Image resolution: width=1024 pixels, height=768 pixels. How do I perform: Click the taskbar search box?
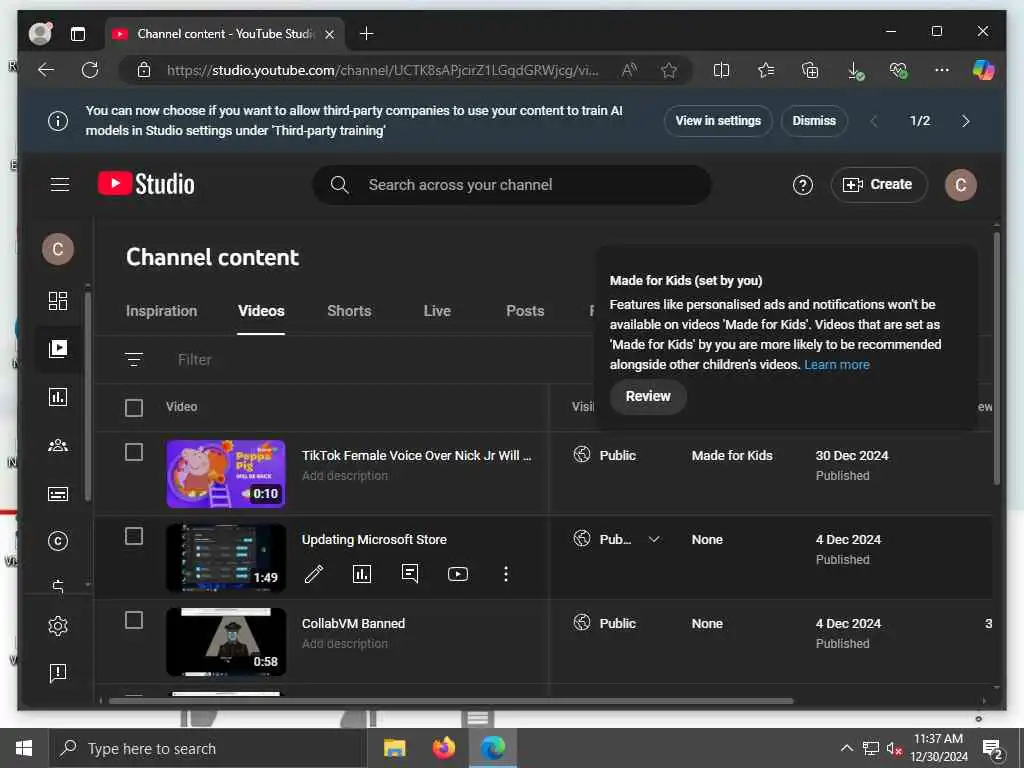(208, 748)
